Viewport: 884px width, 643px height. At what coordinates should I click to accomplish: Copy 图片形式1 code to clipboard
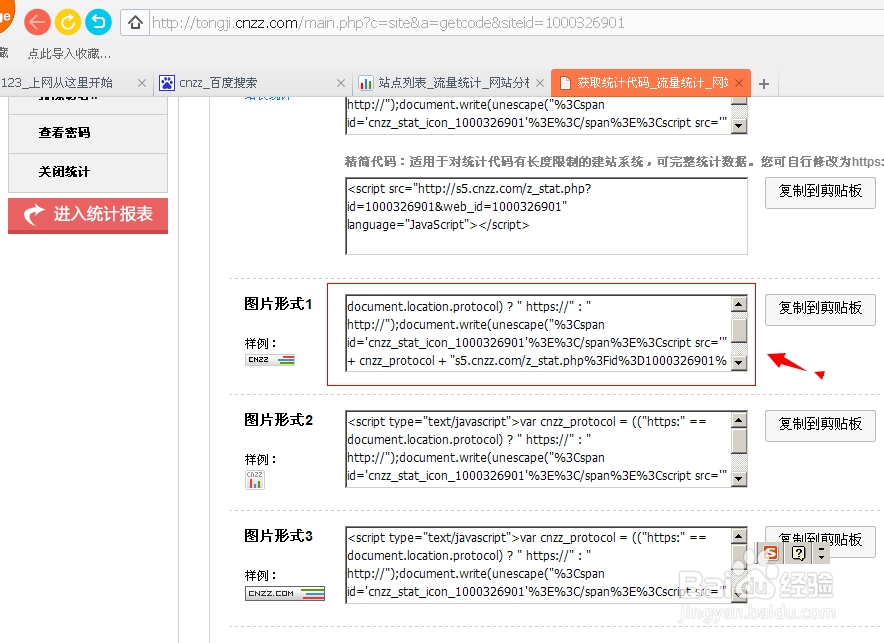coord(820,309)
